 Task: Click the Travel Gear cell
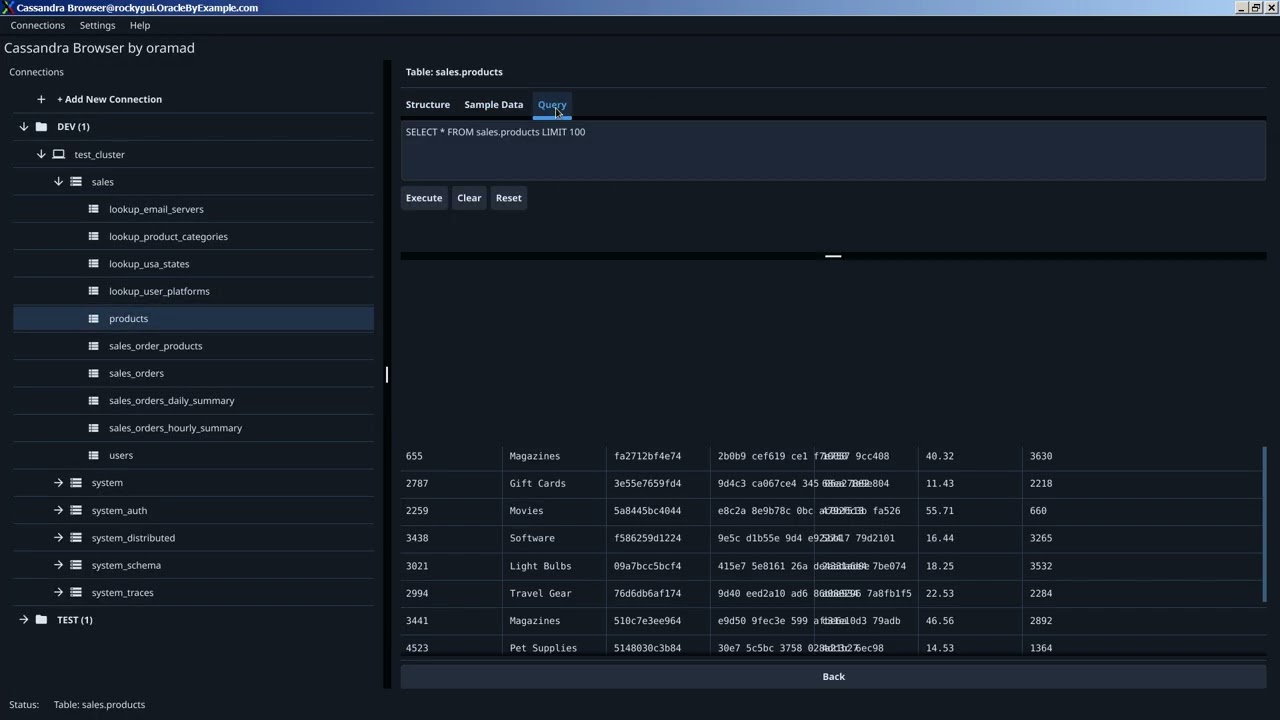[541, 593]
